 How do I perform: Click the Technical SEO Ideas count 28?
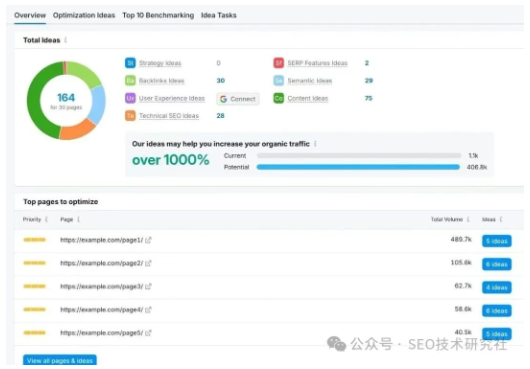coord(220,116)
